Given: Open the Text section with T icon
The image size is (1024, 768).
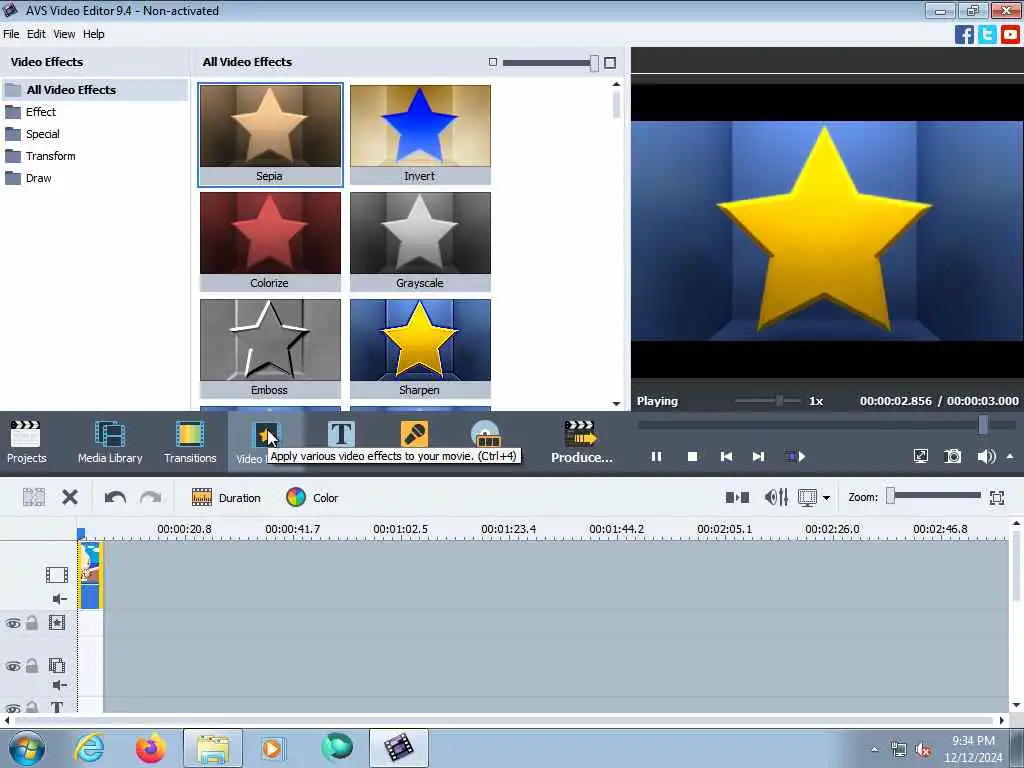Looking at the screenshot, I should (341, 434).
